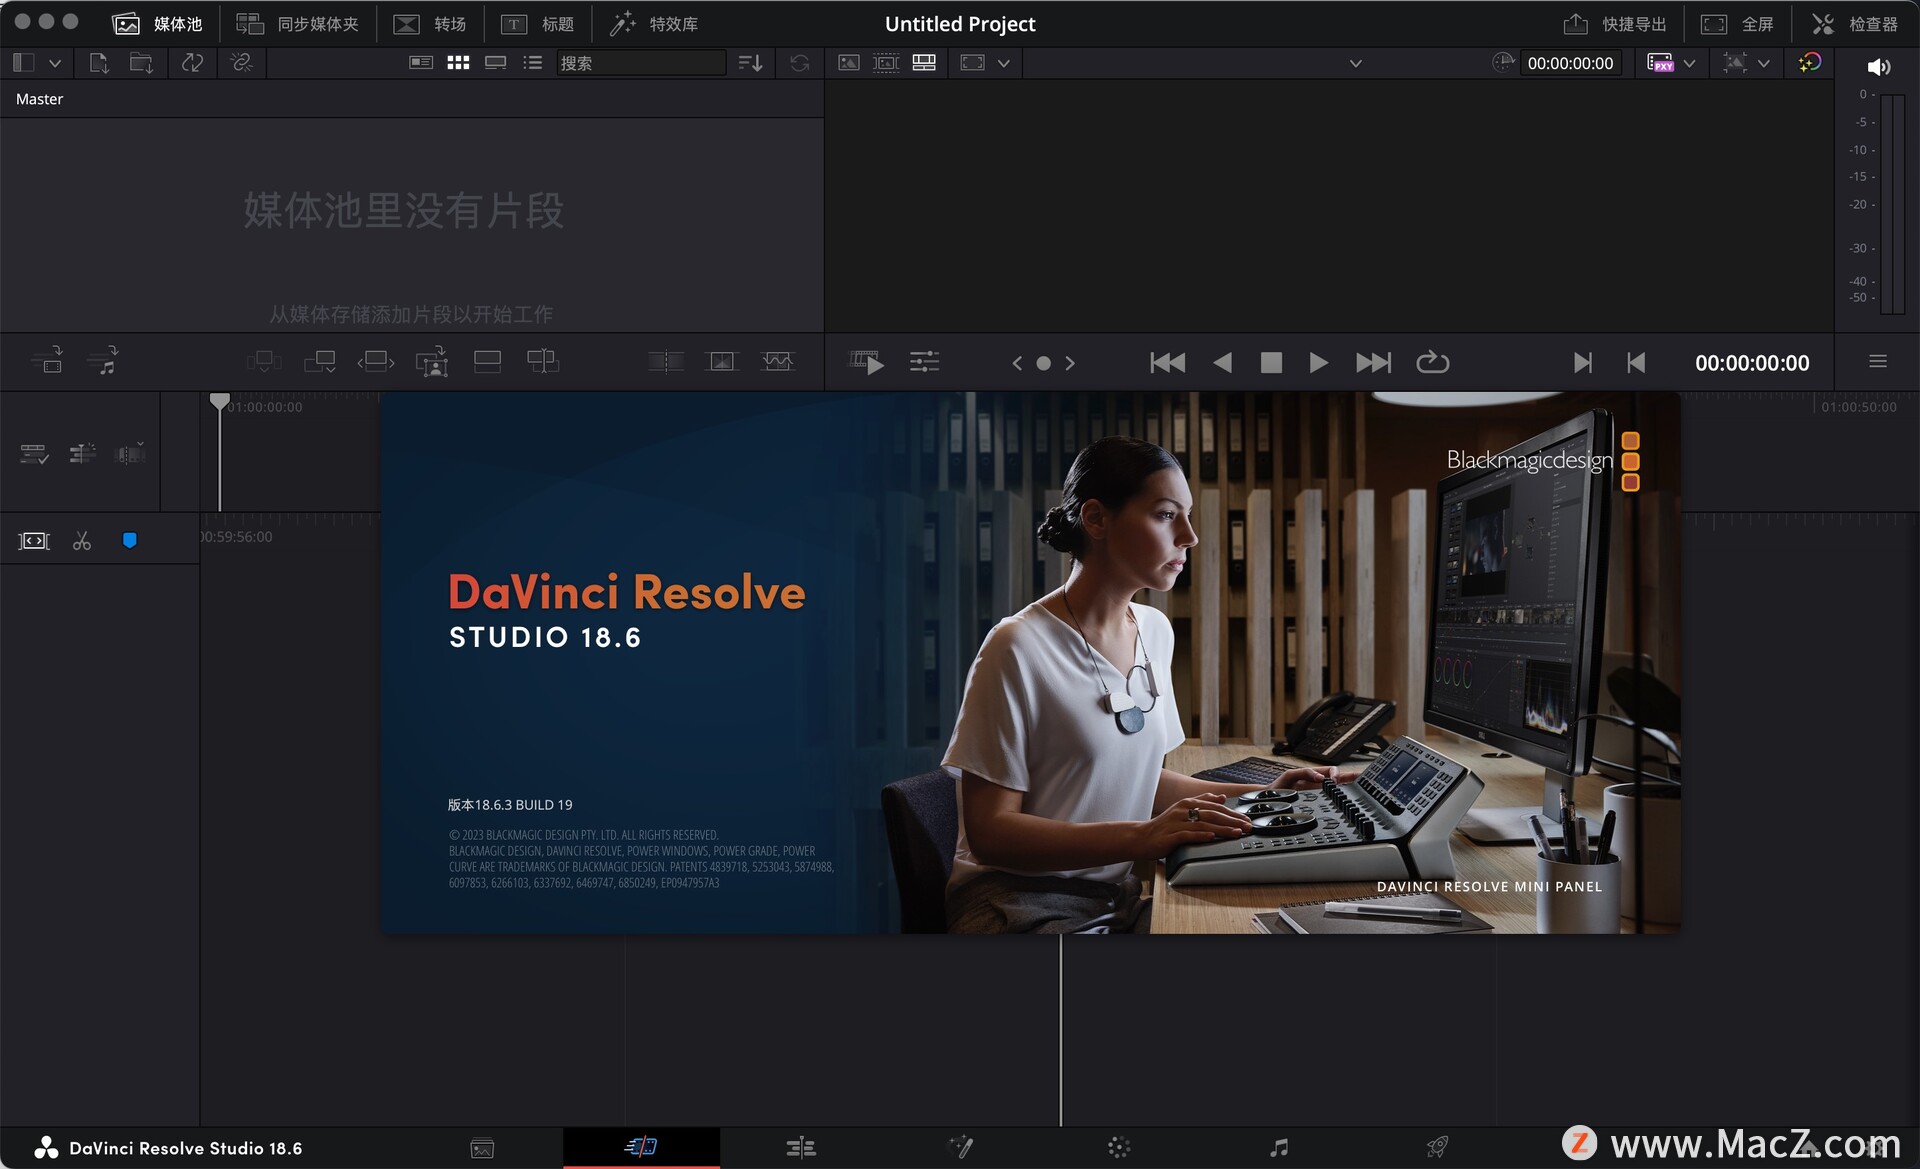
Task: Click add video track icon
Action: [x=47, y=360]
